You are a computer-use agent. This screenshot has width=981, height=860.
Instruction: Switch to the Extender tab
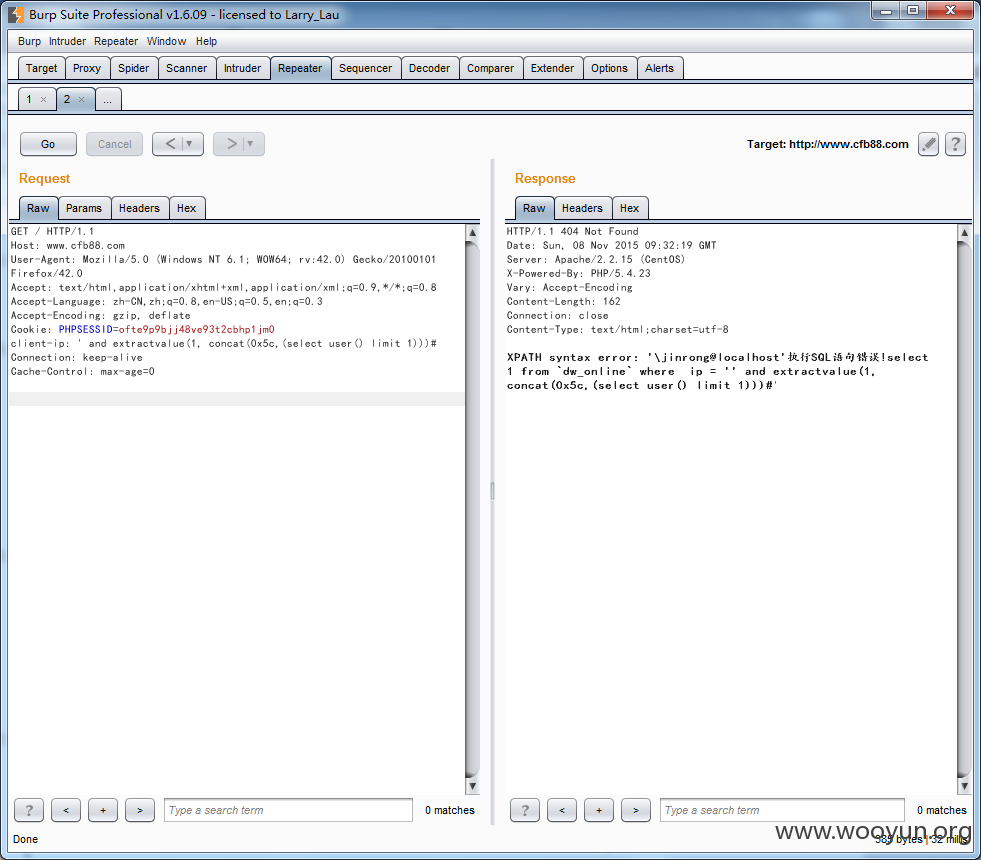pos(552,68)
